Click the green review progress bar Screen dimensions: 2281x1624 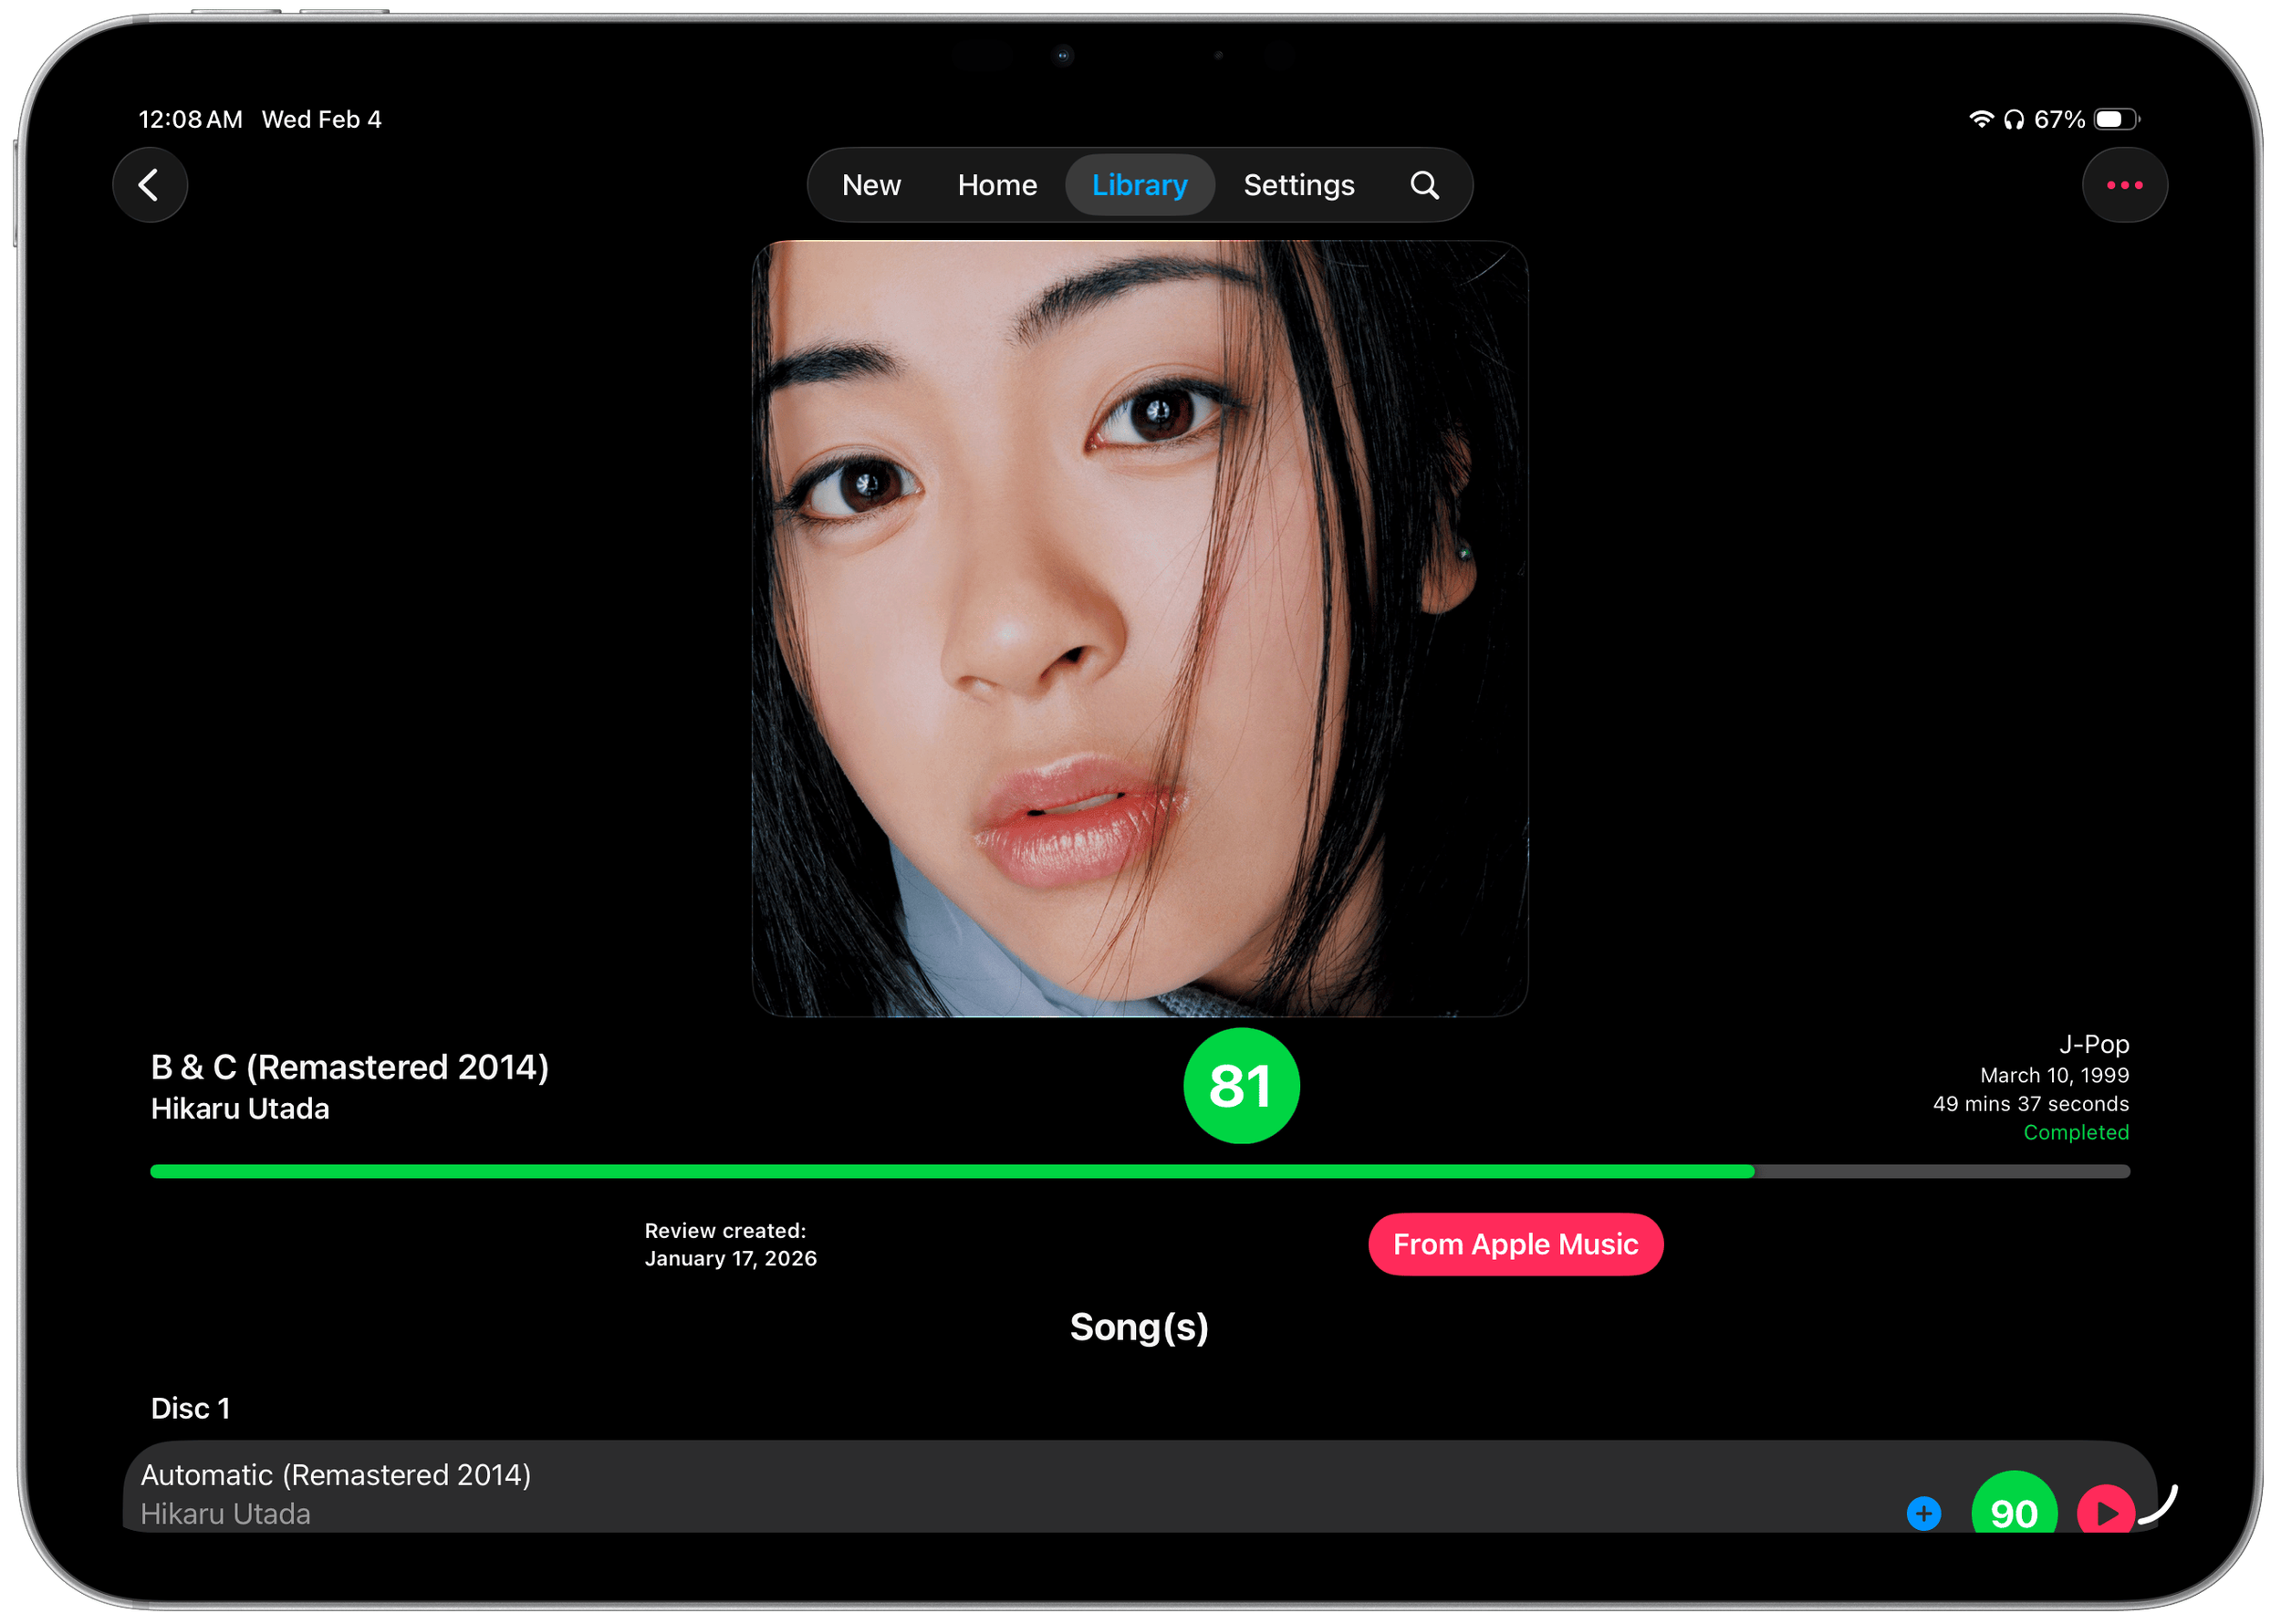950,1171
